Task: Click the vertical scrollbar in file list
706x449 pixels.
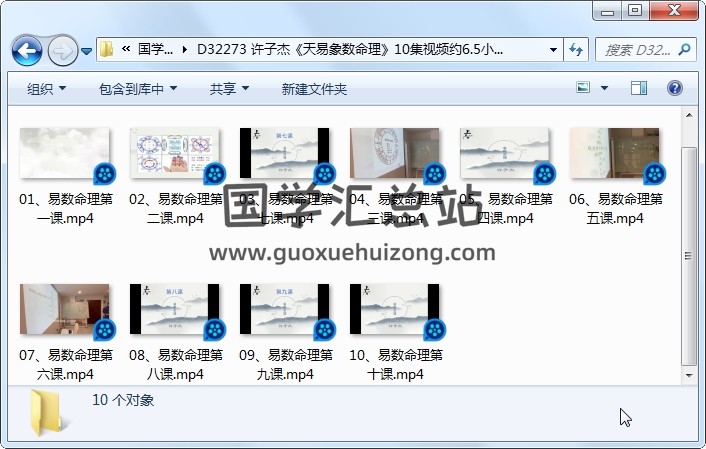Action: (x=688, y=250)
